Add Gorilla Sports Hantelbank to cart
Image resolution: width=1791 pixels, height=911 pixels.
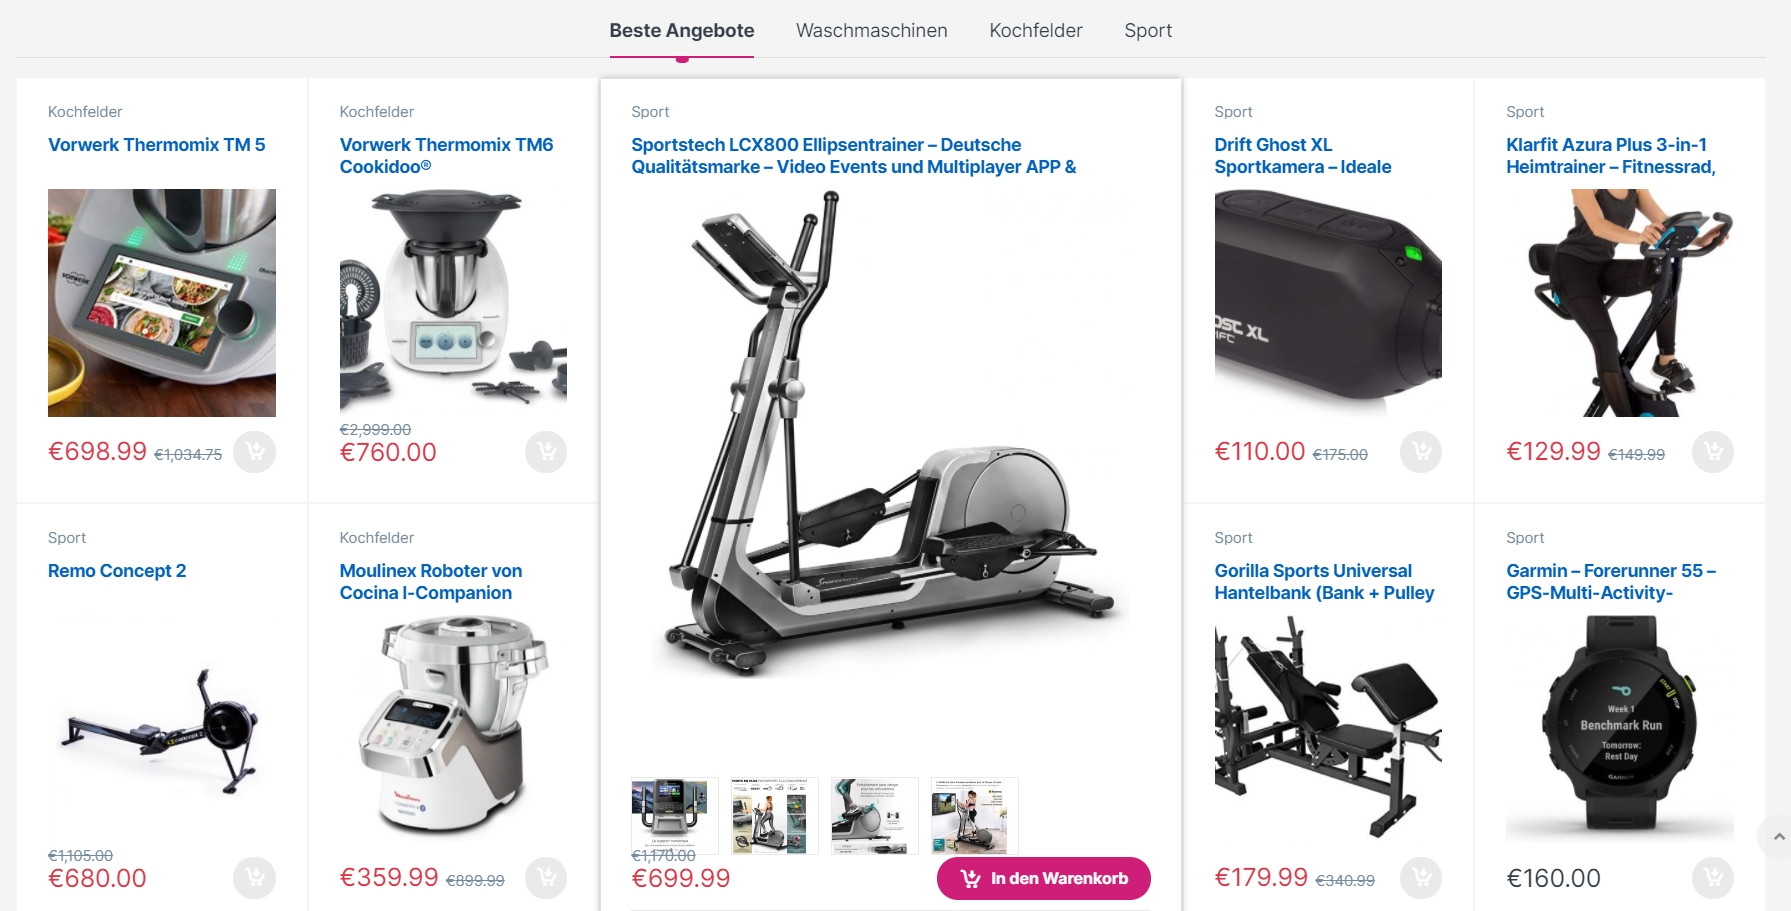click(x=1421, y=878)
